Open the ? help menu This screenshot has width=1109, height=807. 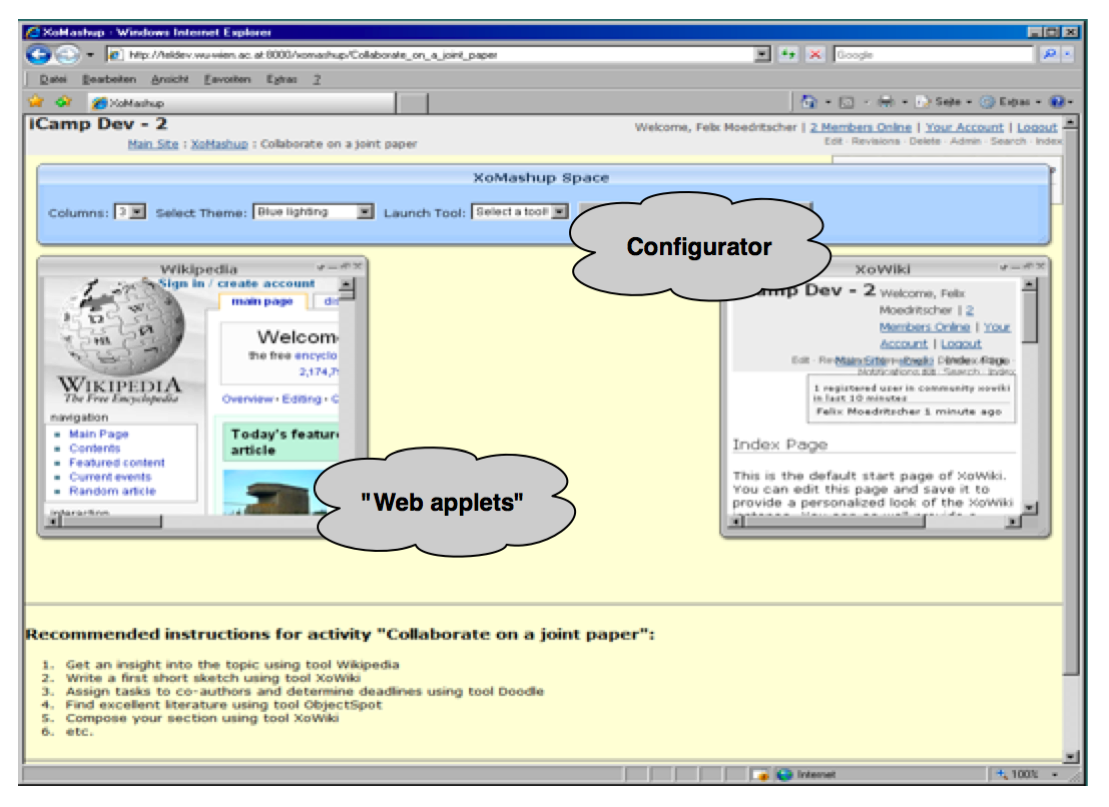(x=317, y=79)
